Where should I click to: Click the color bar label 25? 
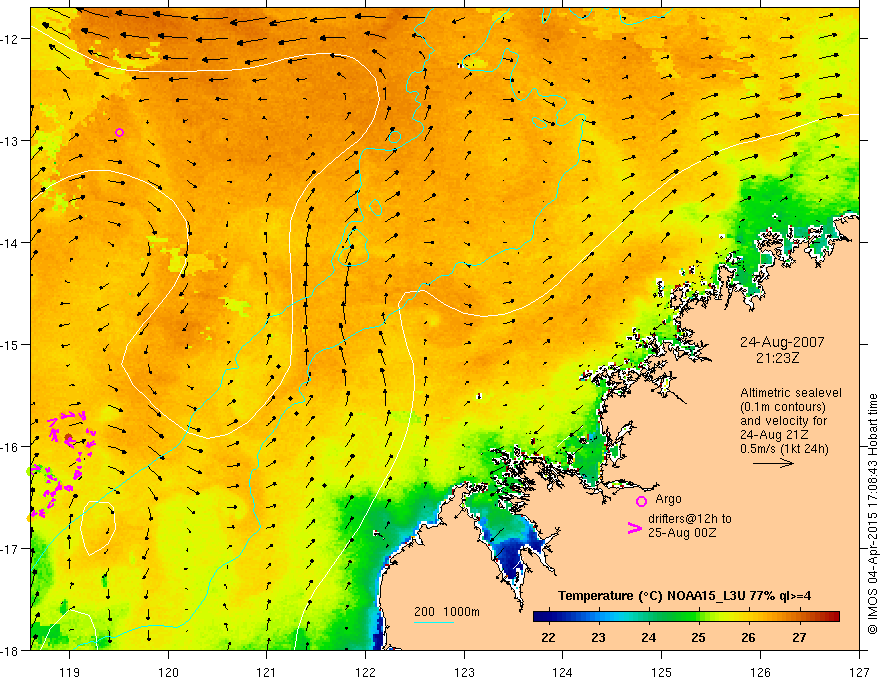pos(698,637)
